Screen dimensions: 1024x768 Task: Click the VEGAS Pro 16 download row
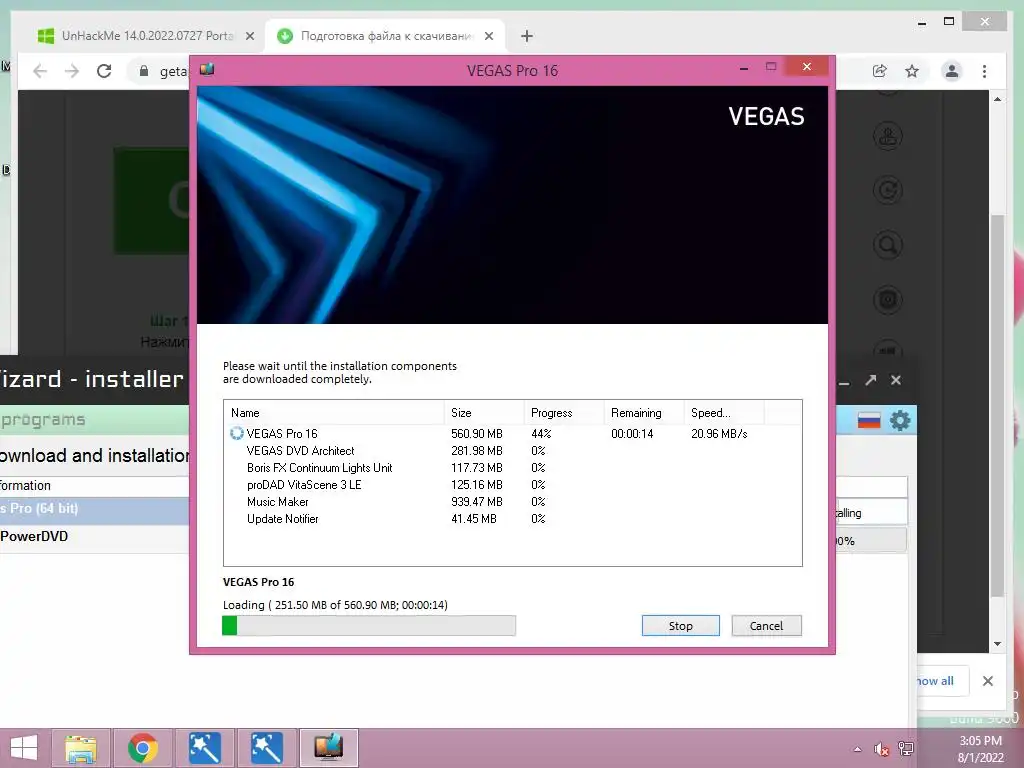[x=513, y=434]
